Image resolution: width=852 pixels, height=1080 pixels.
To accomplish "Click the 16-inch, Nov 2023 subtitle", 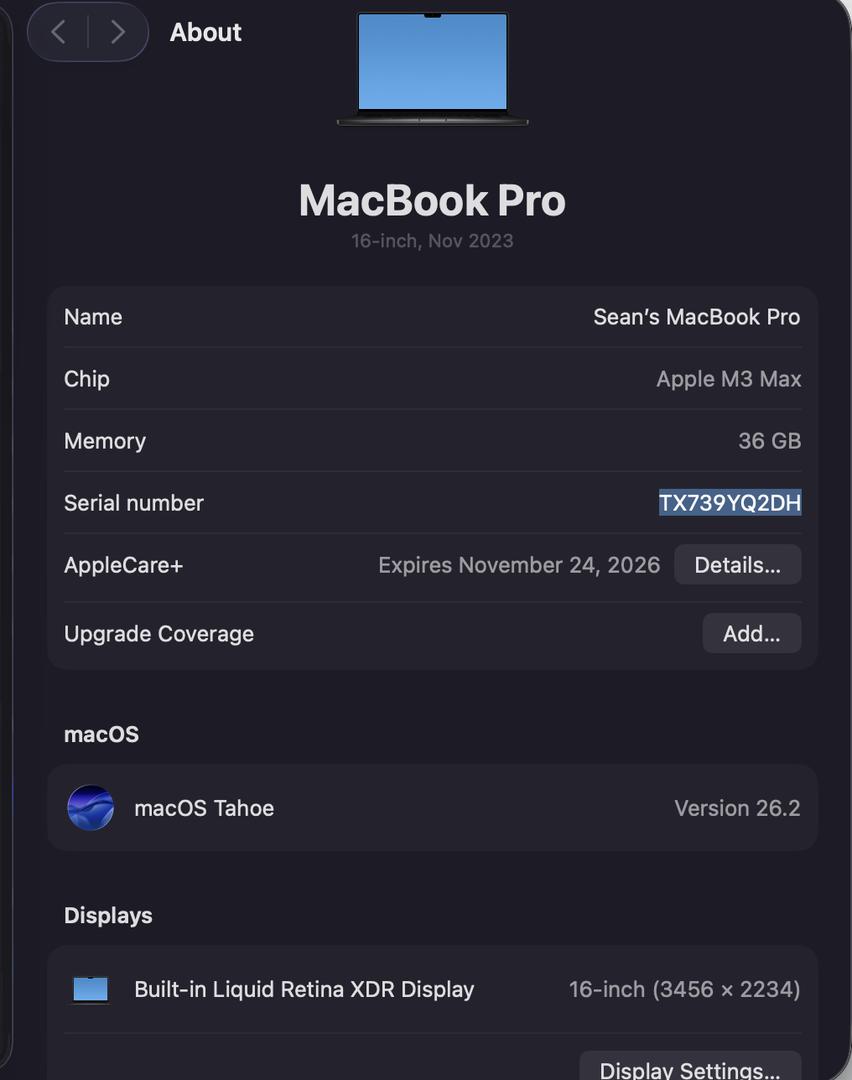I will click(x=432, y=241).
